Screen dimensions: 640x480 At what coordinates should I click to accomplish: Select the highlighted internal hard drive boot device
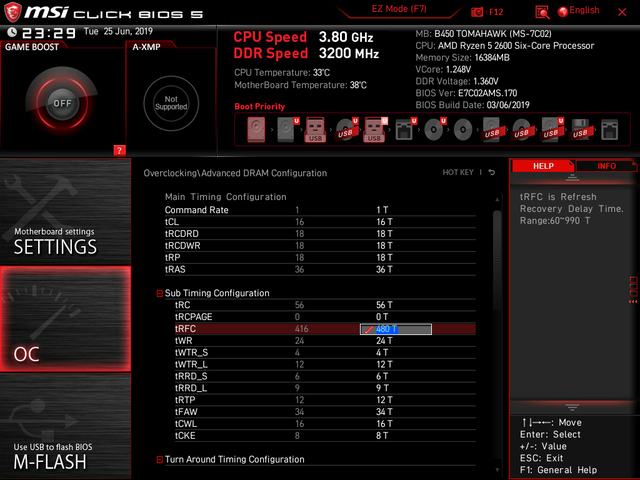coord(256,130)
